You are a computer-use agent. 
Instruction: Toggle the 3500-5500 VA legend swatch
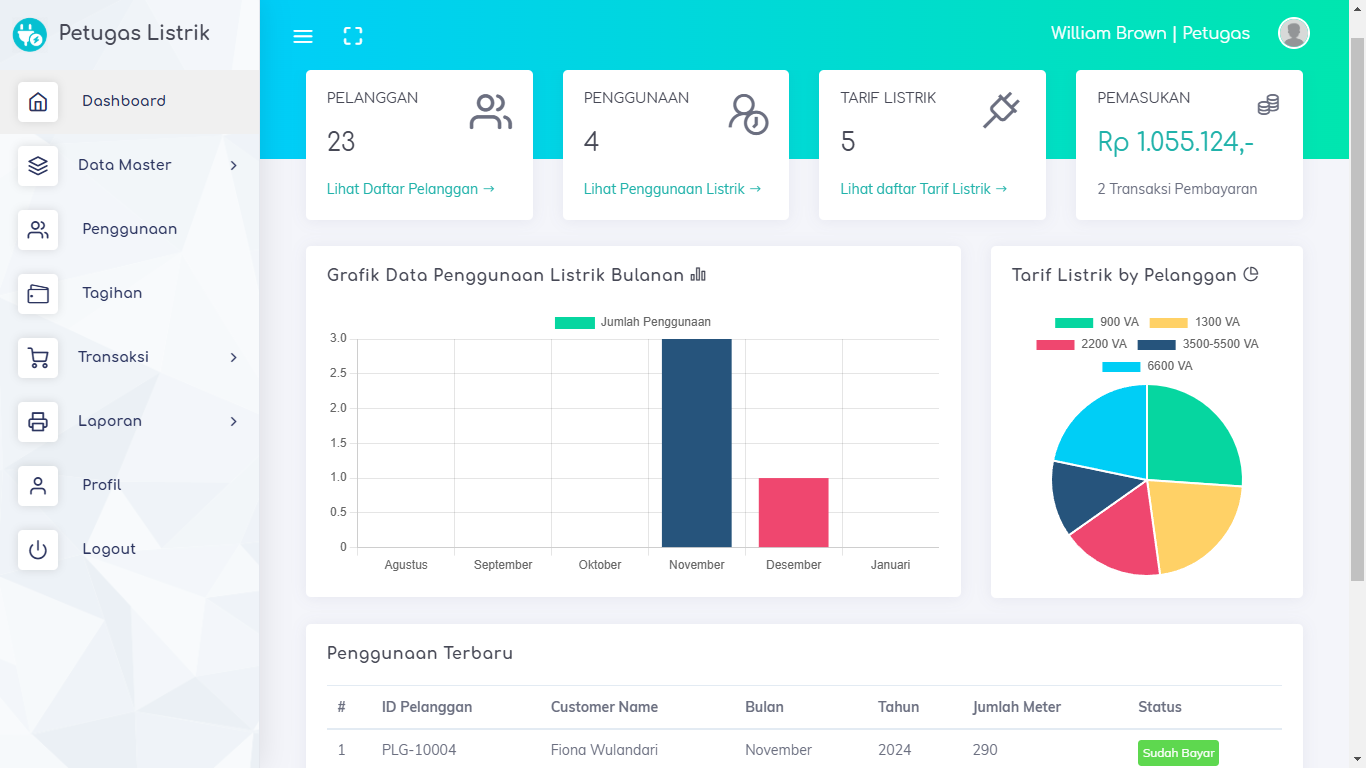pyautogui.click(x=1157, y=344)
